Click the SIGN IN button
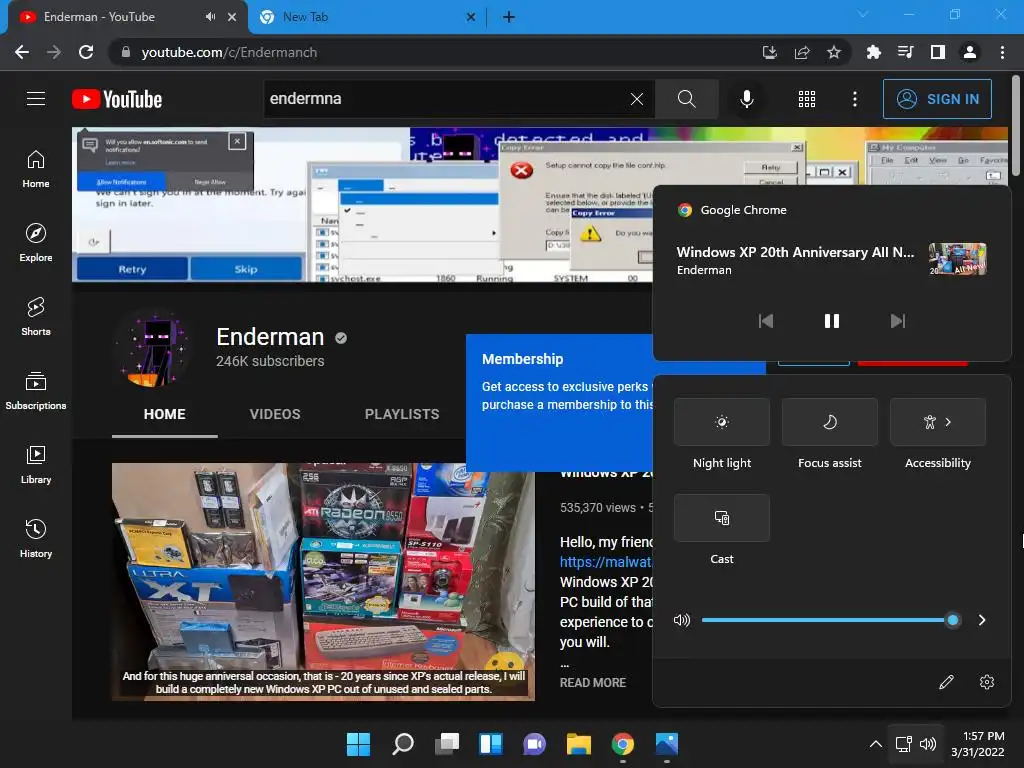The width and height of the screenshot is (1024, 768). click(x=937, y=99)
